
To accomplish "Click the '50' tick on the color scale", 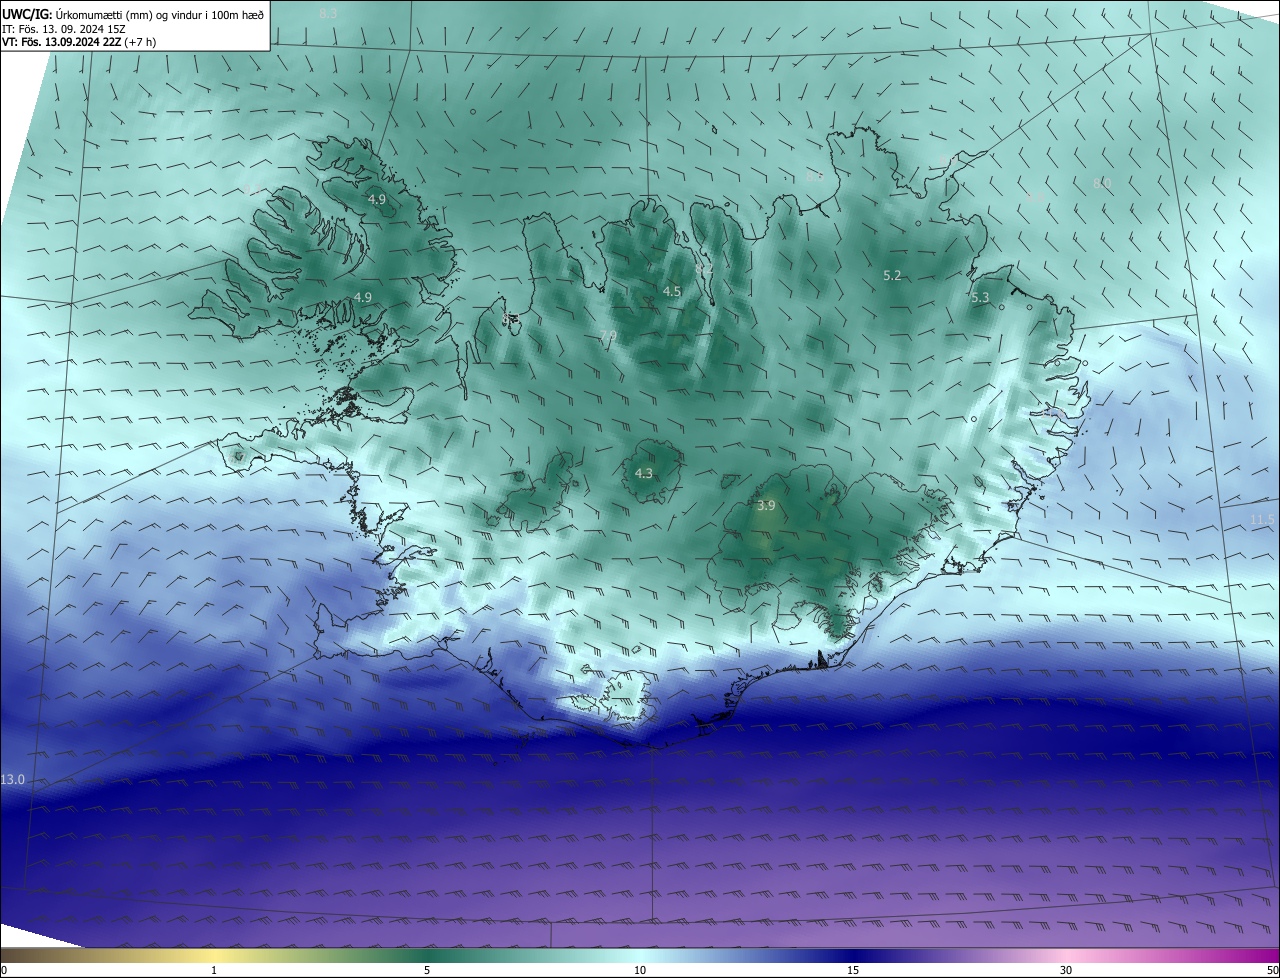I will click(1272, 970).
